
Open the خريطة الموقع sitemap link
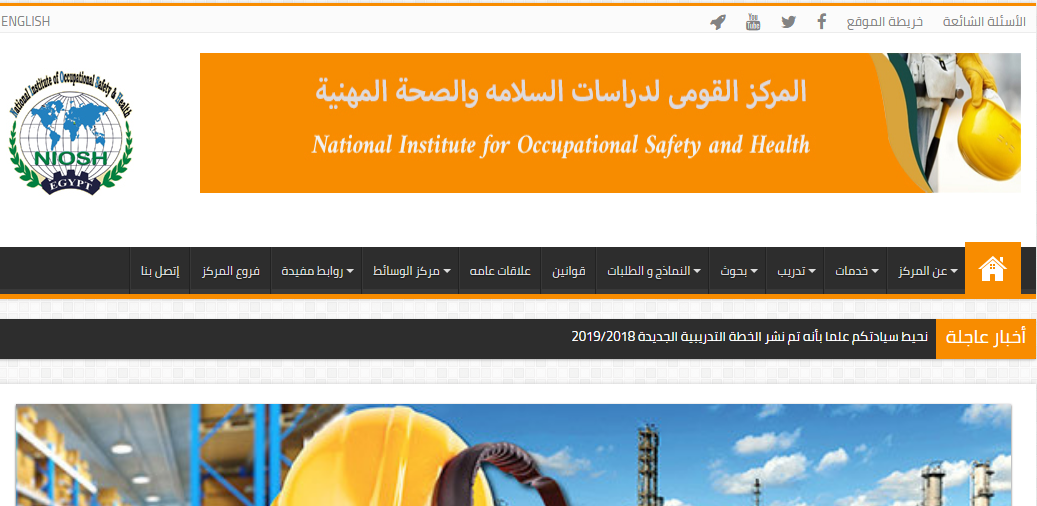(x=884, y=22)
